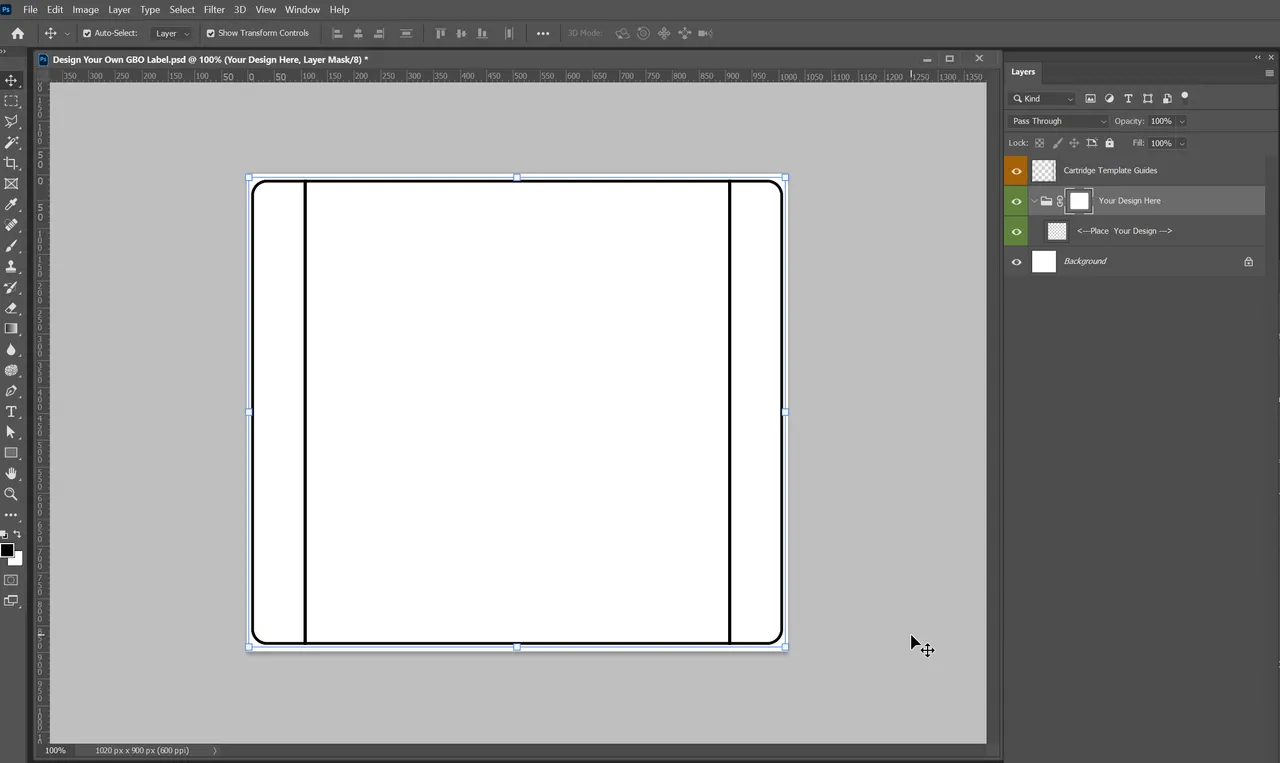
Task: Select the Eyedropper tool
Action: (x=11, y=205)
